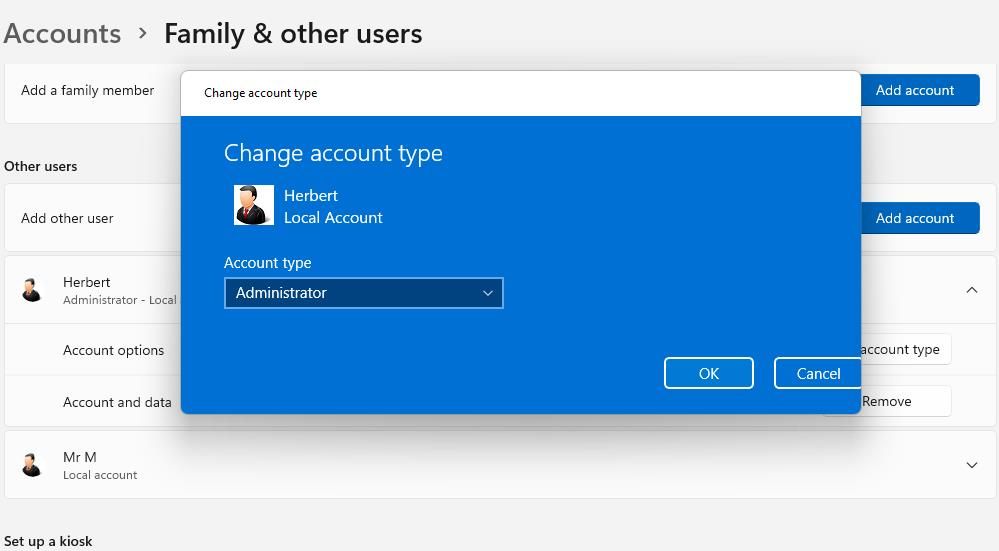The height and width of the screenshot is (551, 999).
Task: Select the Mr M local account name
Action: pyautogui.click(x=80, y=457)
